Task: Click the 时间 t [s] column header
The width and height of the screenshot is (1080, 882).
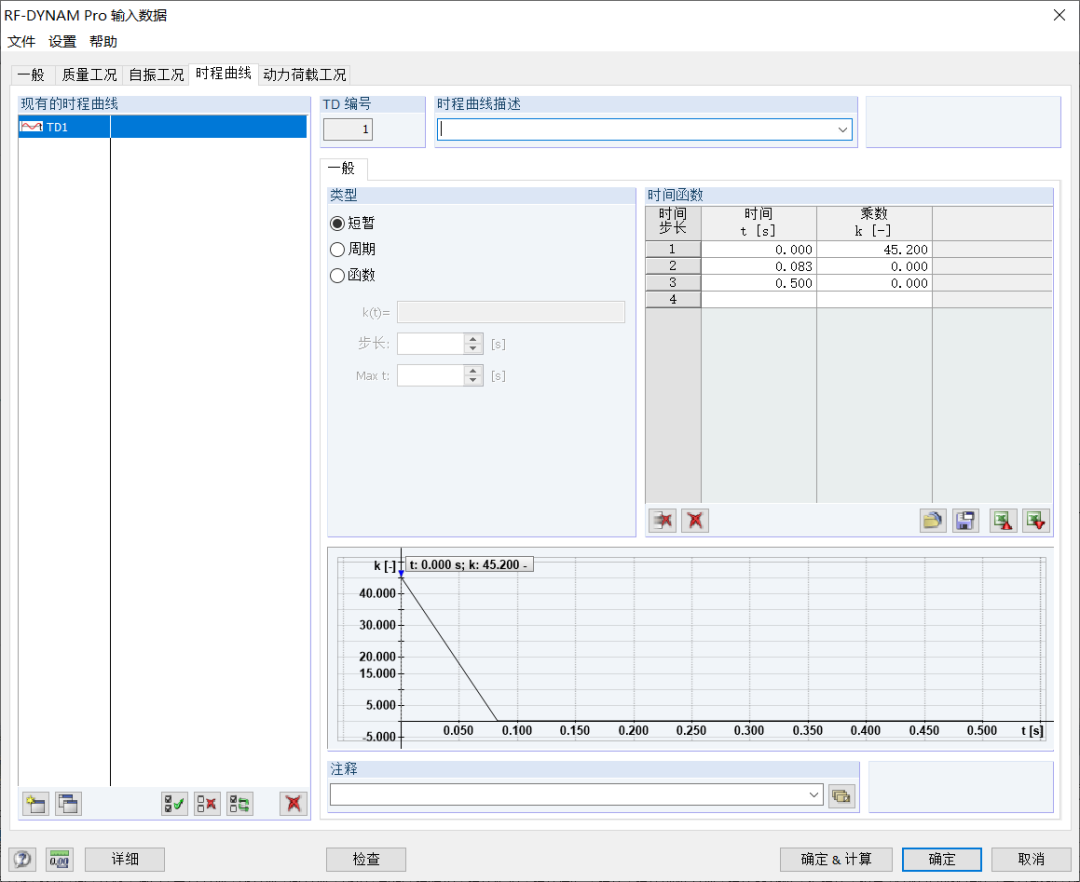Action: pyautogui.click(x=758, y=222)
